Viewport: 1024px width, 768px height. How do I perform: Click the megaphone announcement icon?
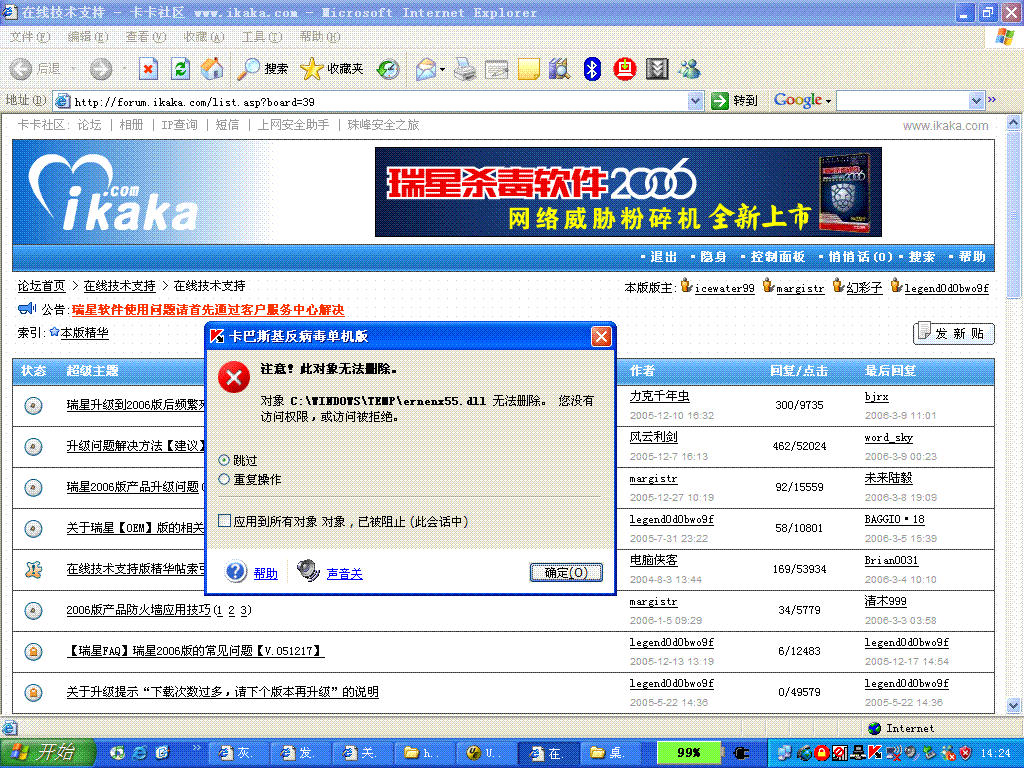pyautogui.click(x=27, y=308)
